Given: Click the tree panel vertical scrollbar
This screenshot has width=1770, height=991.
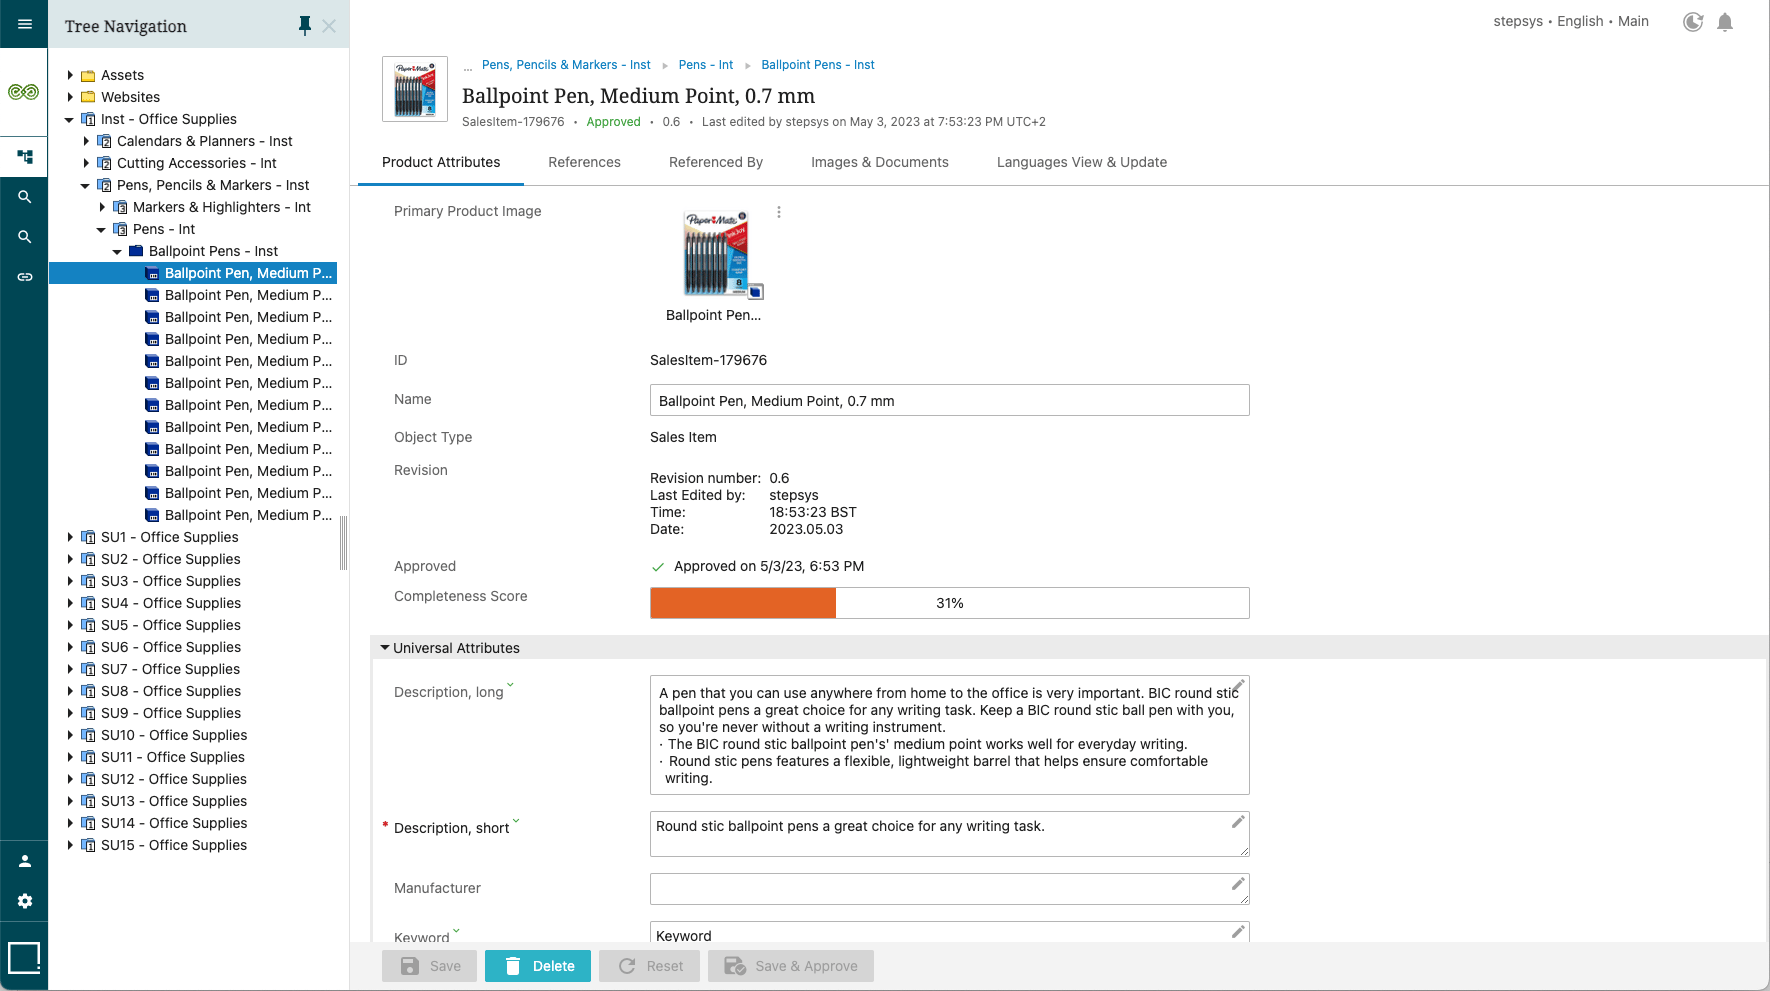Looking at the screenshot, I should pos(344,542).
